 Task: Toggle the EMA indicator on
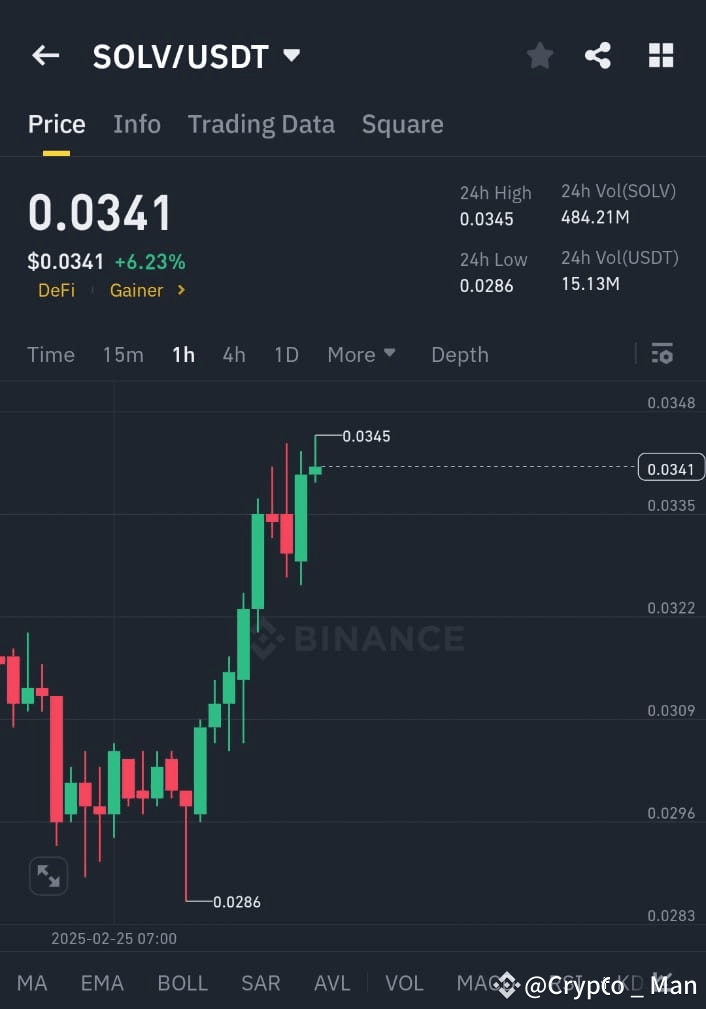101,983
